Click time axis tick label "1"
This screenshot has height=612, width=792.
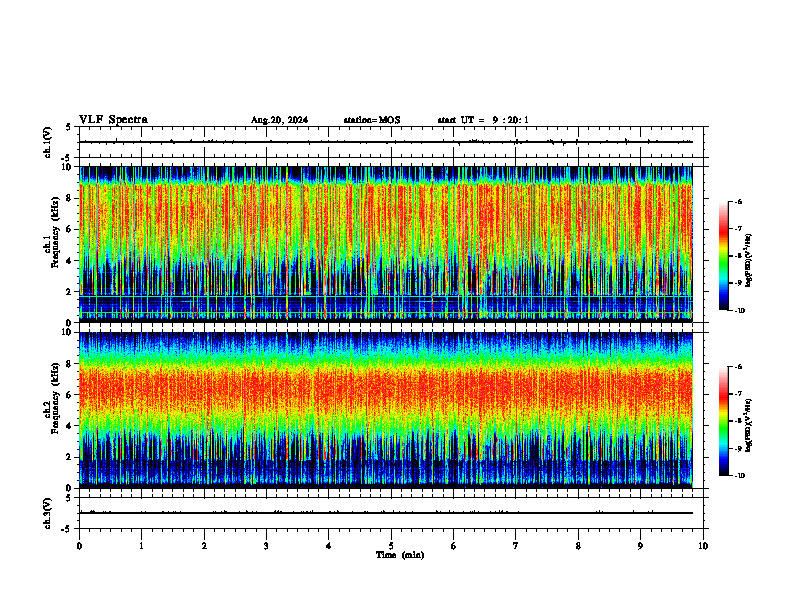pos(141,546)
